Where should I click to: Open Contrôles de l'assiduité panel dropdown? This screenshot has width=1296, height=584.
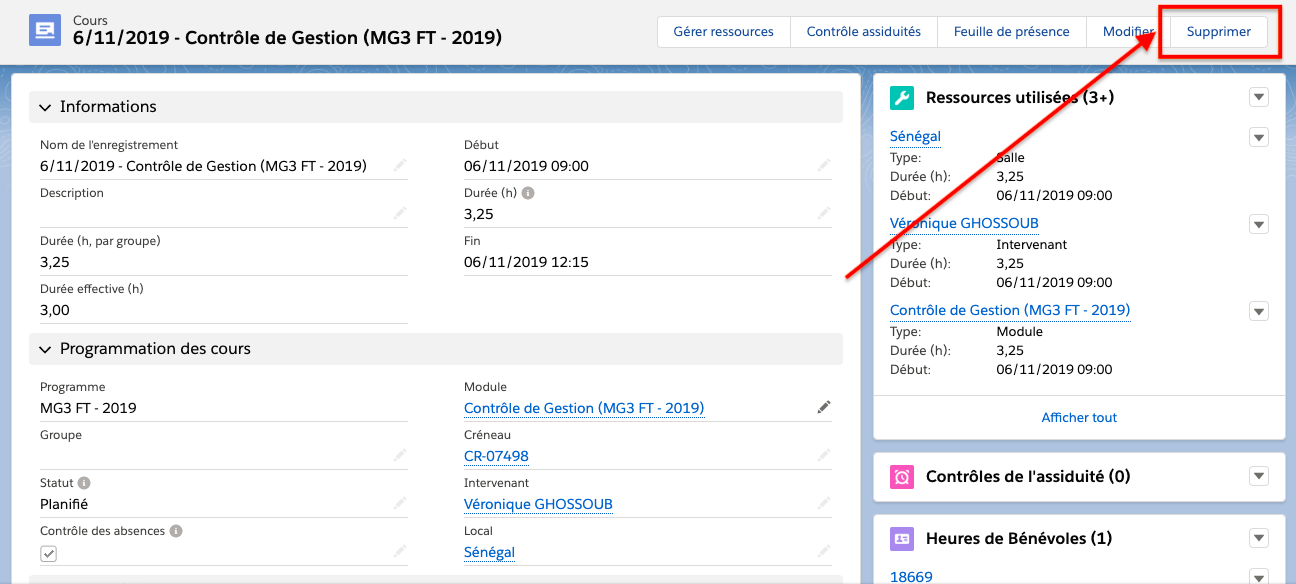tap(1259, 476)
